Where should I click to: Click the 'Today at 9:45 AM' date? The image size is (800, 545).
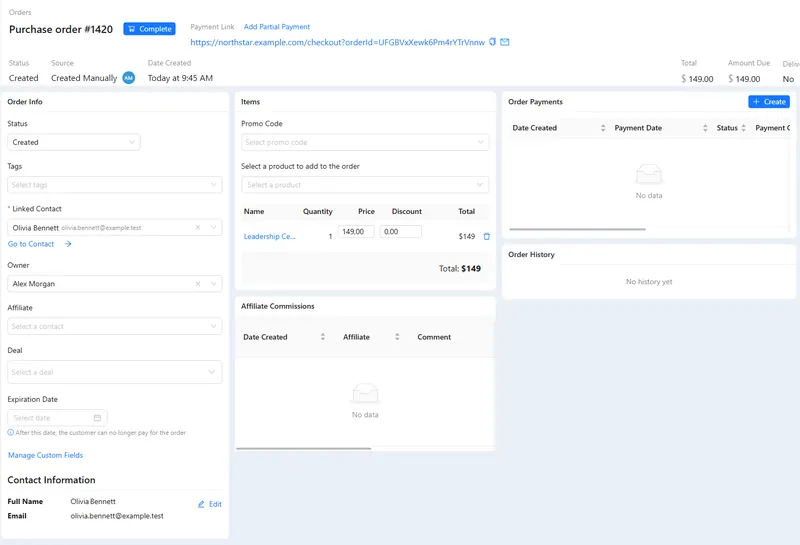coord(180,78)
